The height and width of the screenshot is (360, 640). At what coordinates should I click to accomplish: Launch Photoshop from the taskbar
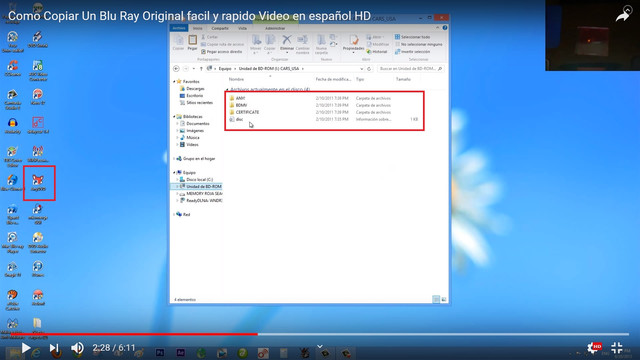[160, 353]
